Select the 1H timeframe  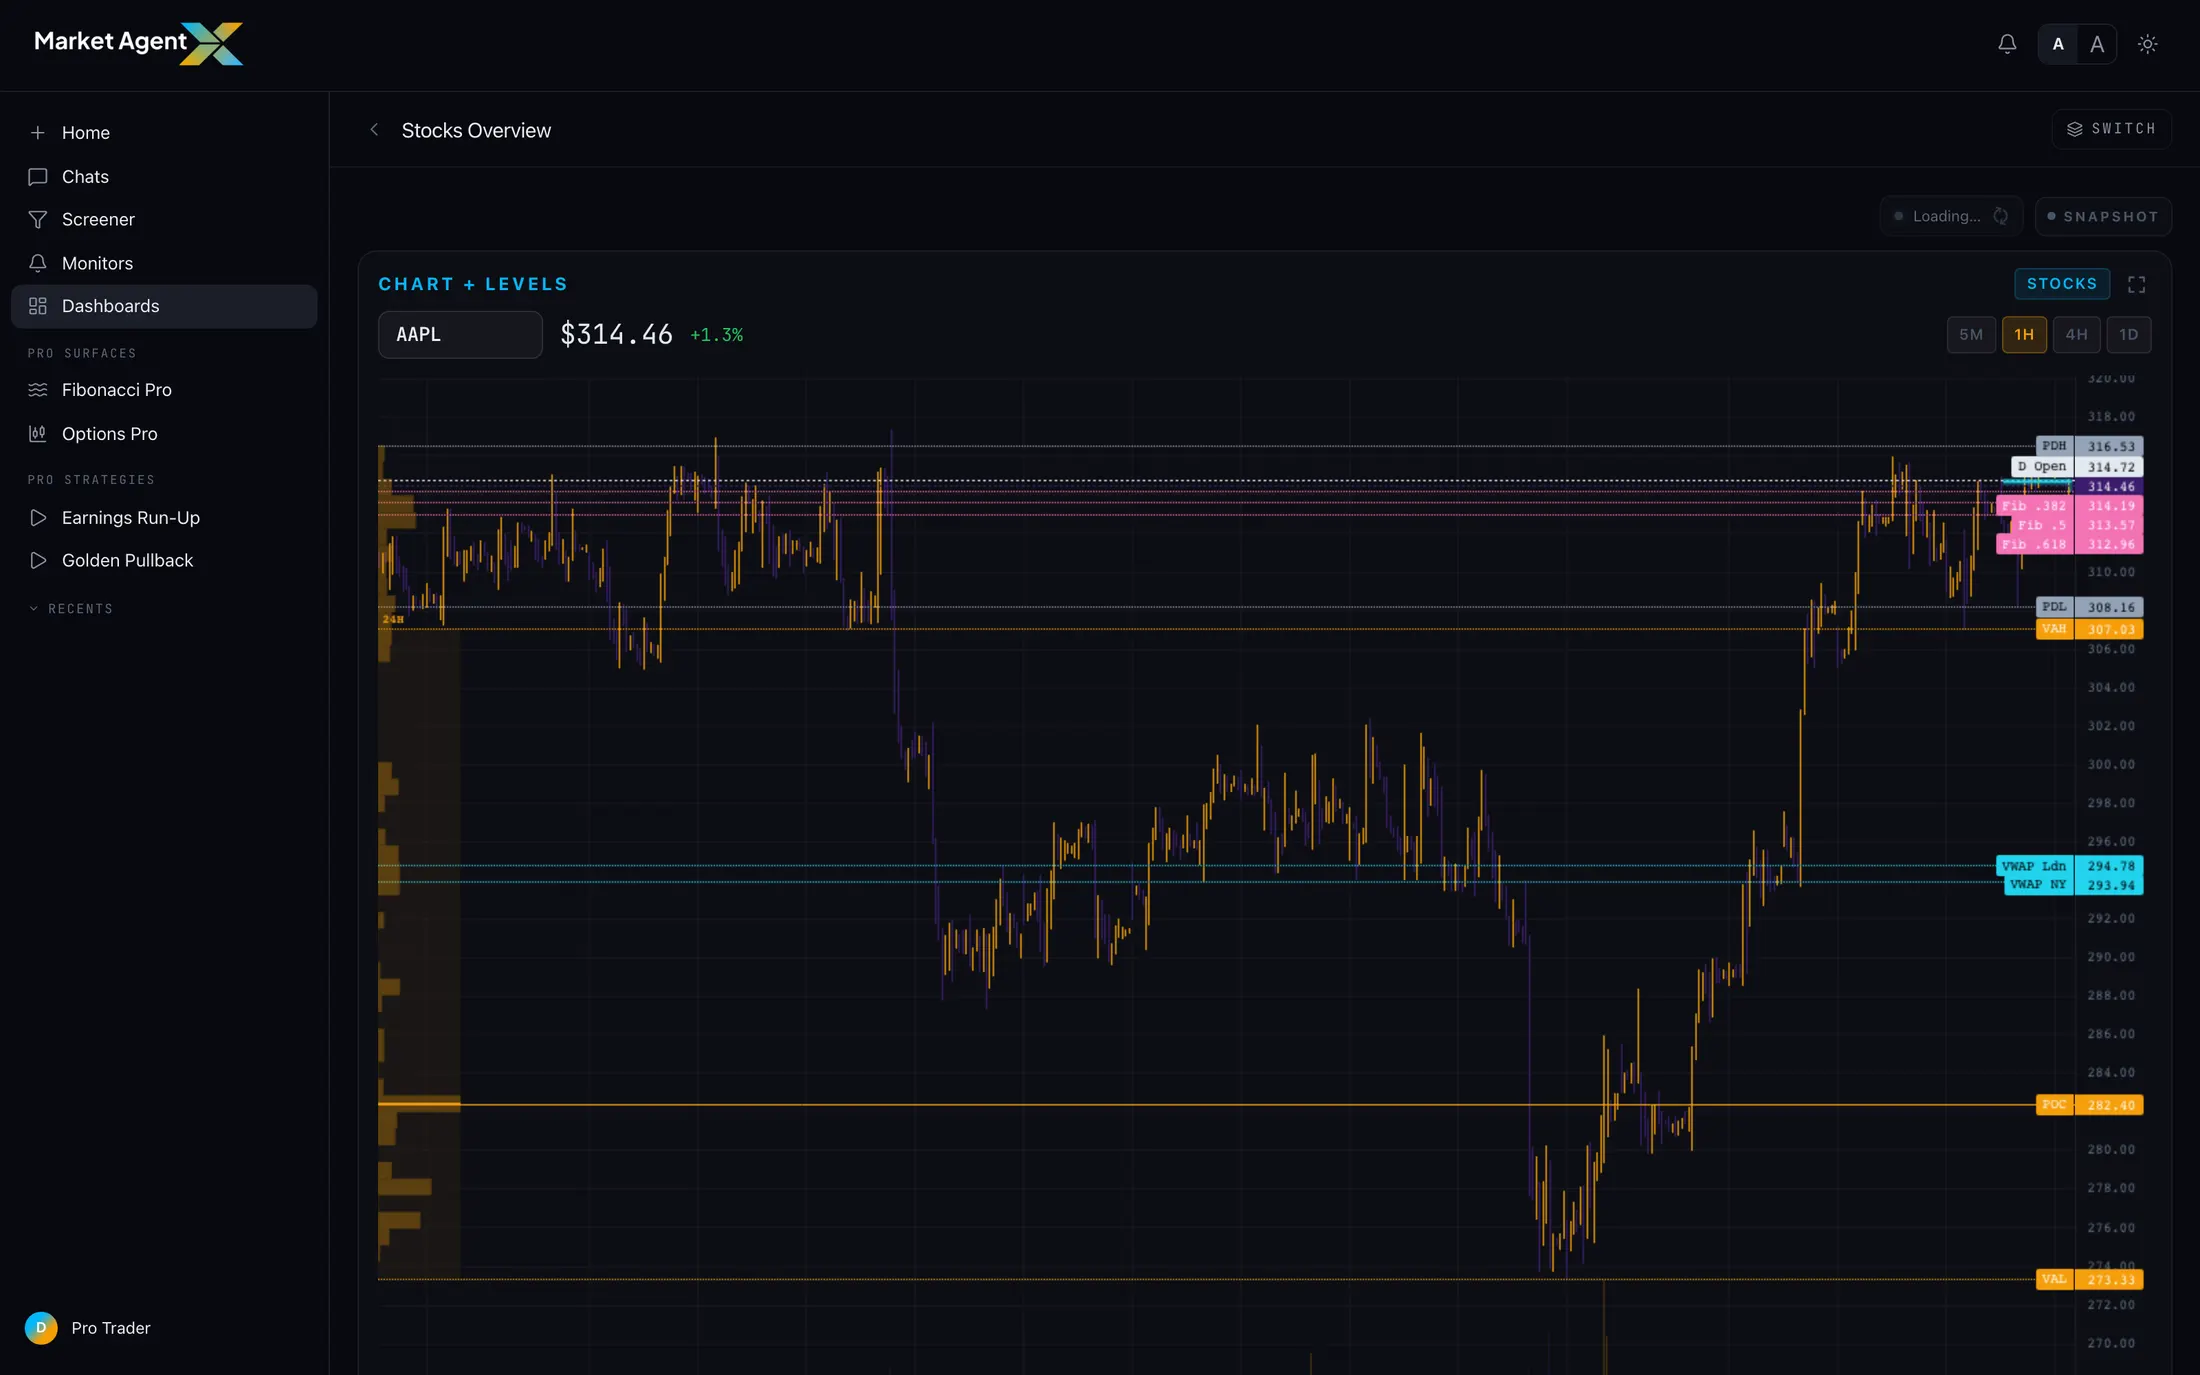pyautogui.click(x=2024, y=335)
